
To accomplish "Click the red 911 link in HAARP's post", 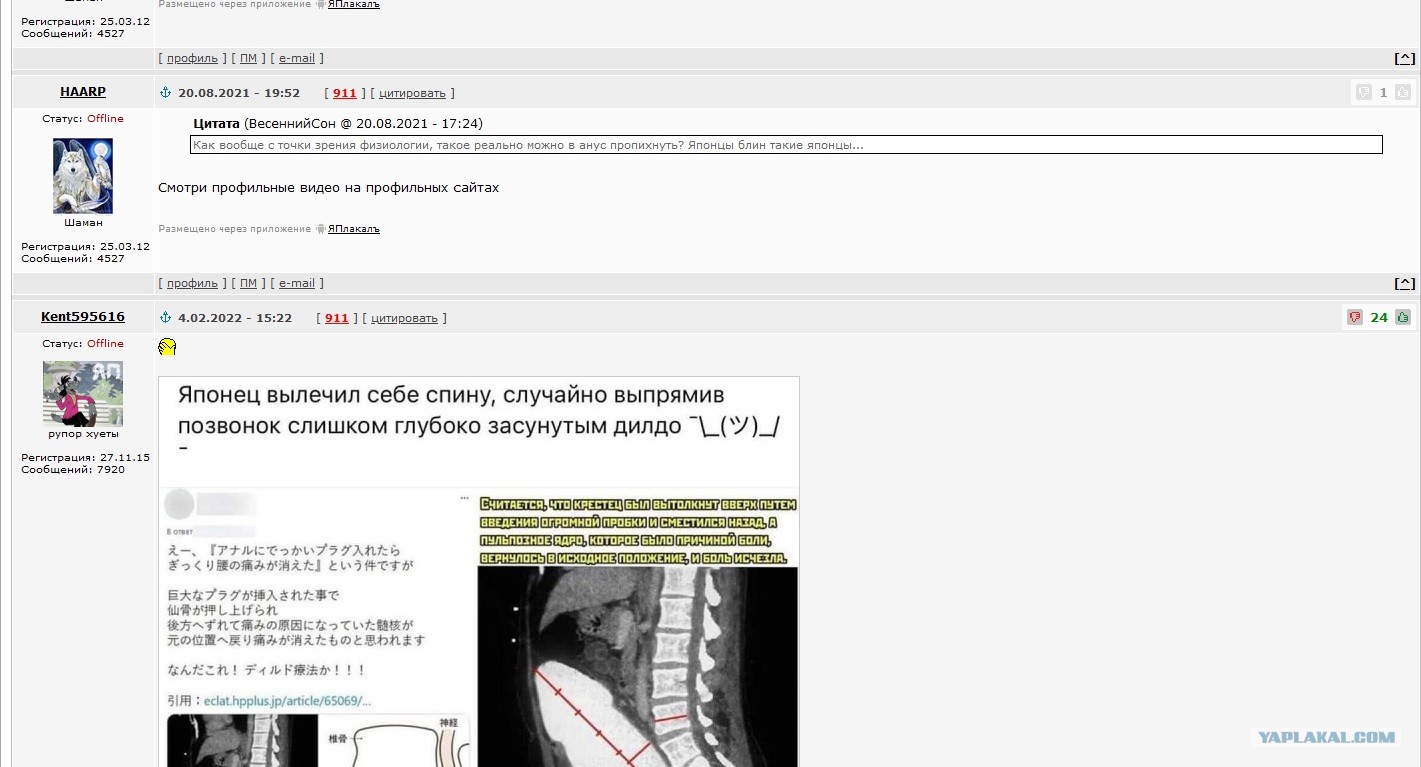I will [x=344, y=93].
